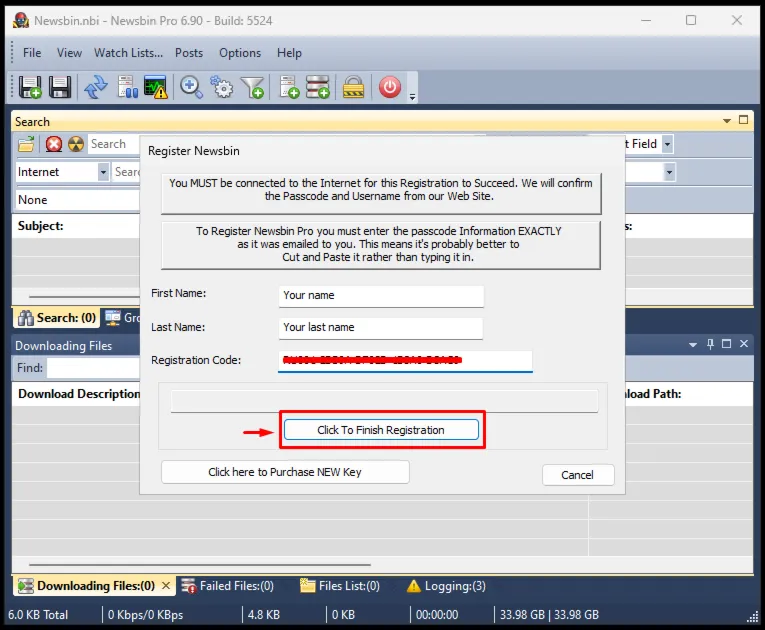Click the Click To Finish Registration button
Viewport: 765px width, 630px height.
pyautogui.click(x=381, y=430)
